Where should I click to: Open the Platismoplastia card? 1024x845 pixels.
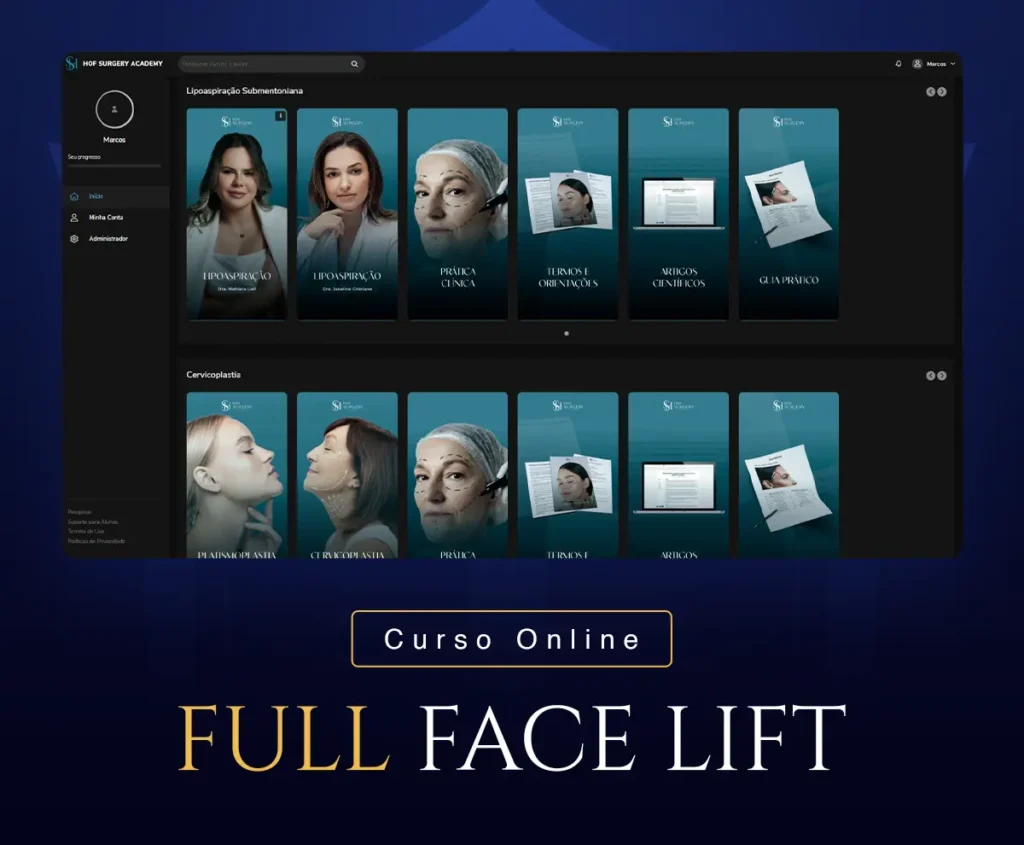tap(236, 475)
